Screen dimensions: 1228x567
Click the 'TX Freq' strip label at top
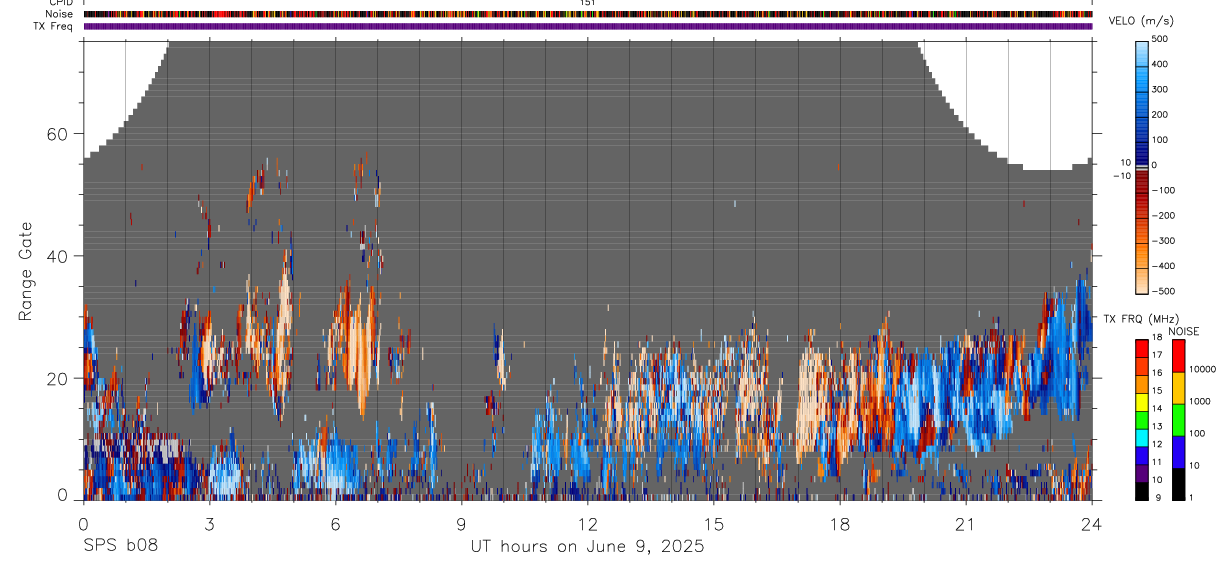54,26
